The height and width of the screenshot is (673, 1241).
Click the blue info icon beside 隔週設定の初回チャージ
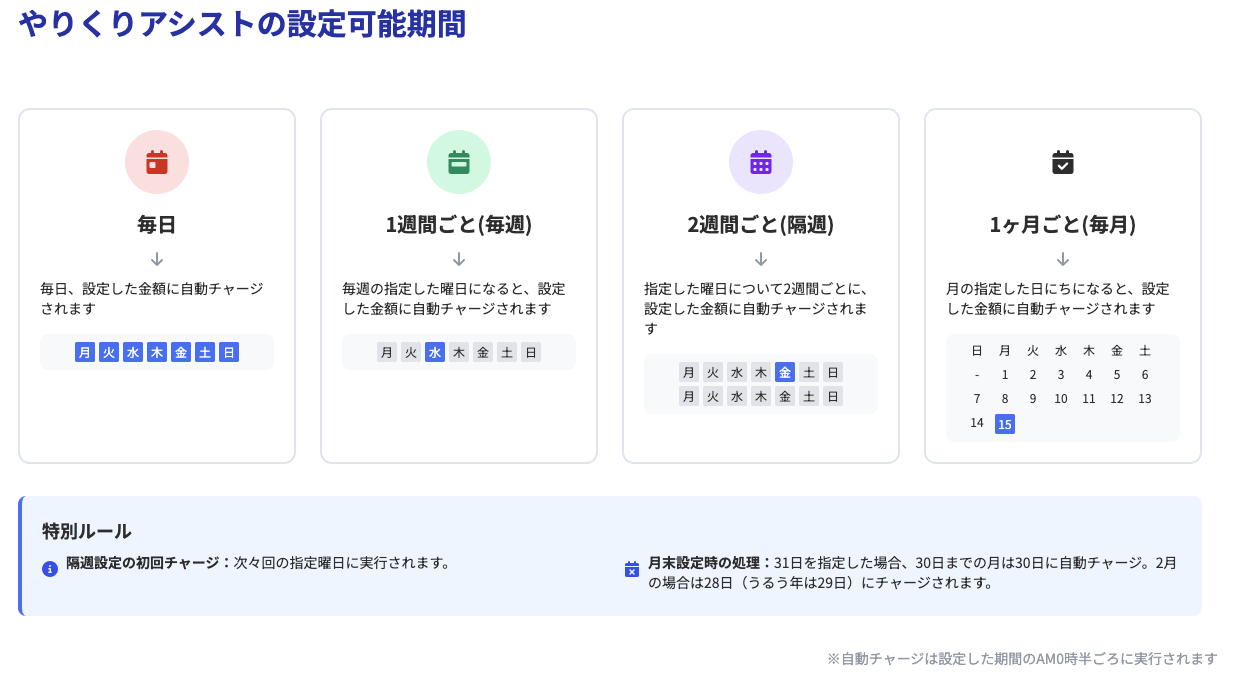coord(50,569)
